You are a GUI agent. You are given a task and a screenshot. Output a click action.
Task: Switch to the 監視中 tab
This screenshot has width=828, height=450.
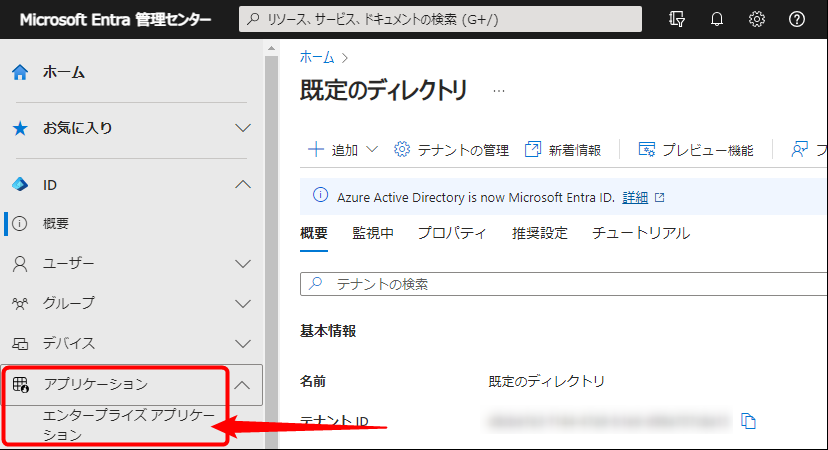[373, 233]
